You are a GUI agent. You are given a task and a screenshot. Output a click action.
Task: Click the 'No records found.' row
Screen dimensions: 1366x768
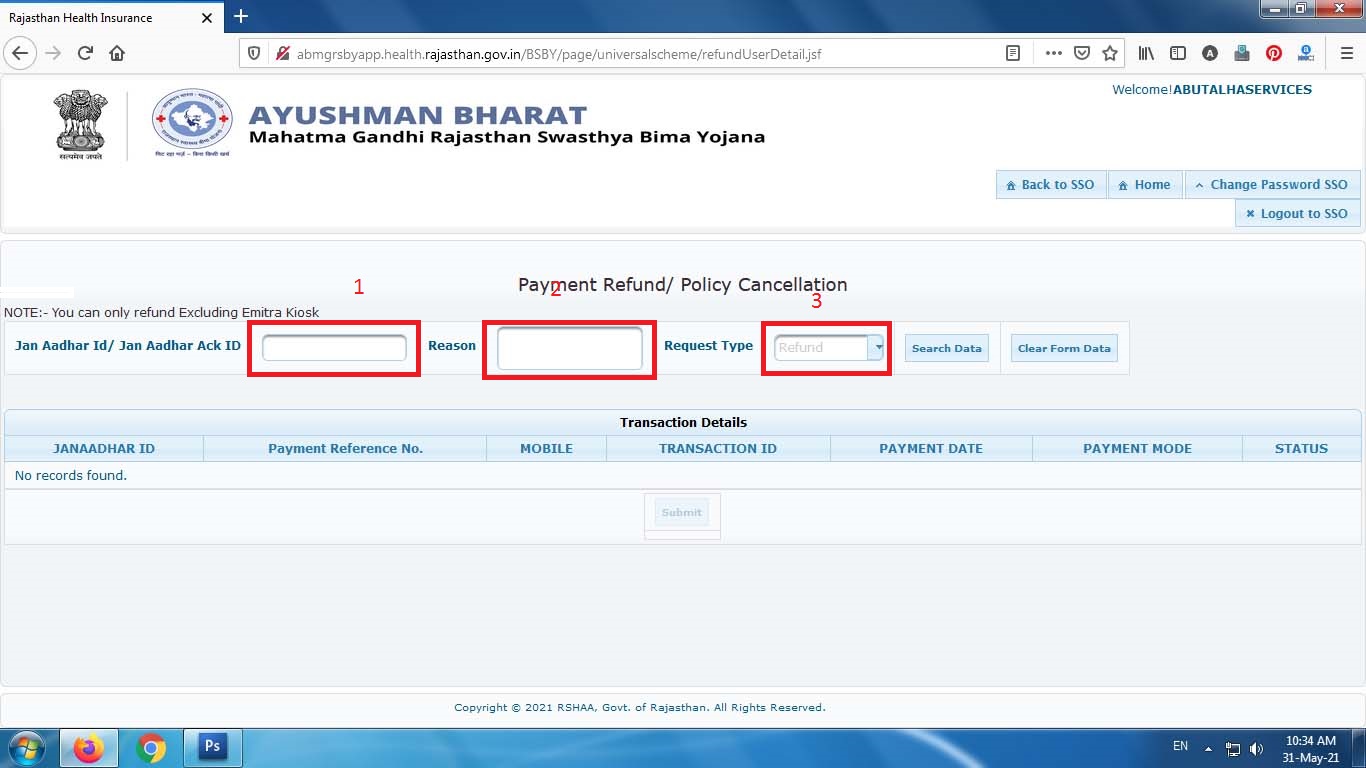point(683,475)
